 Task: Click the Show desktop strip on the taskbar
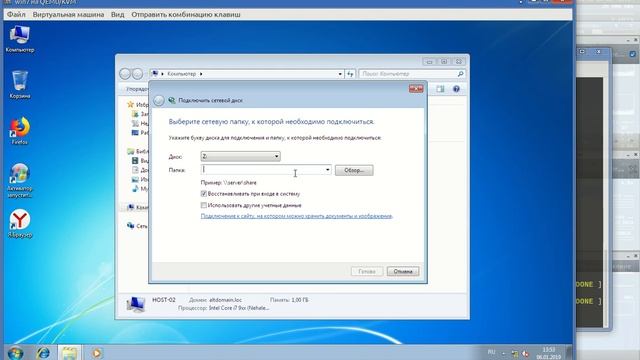pyautogui.click(x=569, y=353)
